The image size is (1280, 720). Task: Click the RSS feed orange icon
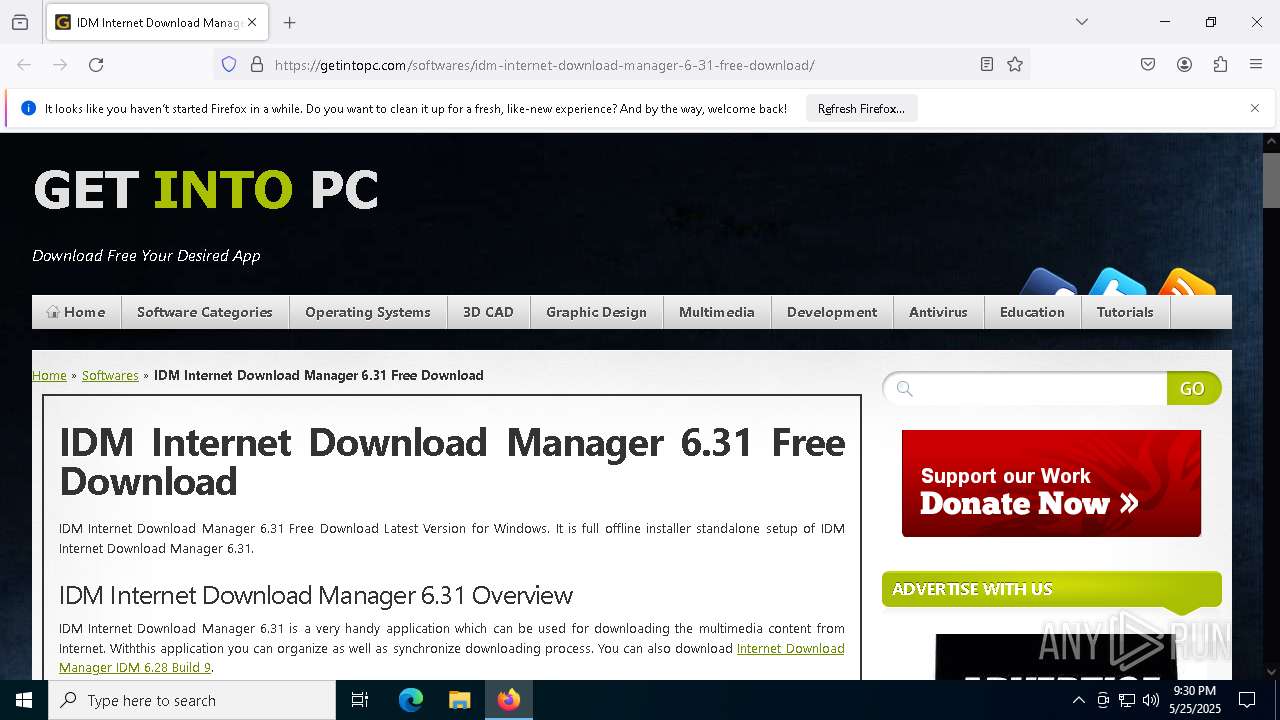pos(1186,282)
